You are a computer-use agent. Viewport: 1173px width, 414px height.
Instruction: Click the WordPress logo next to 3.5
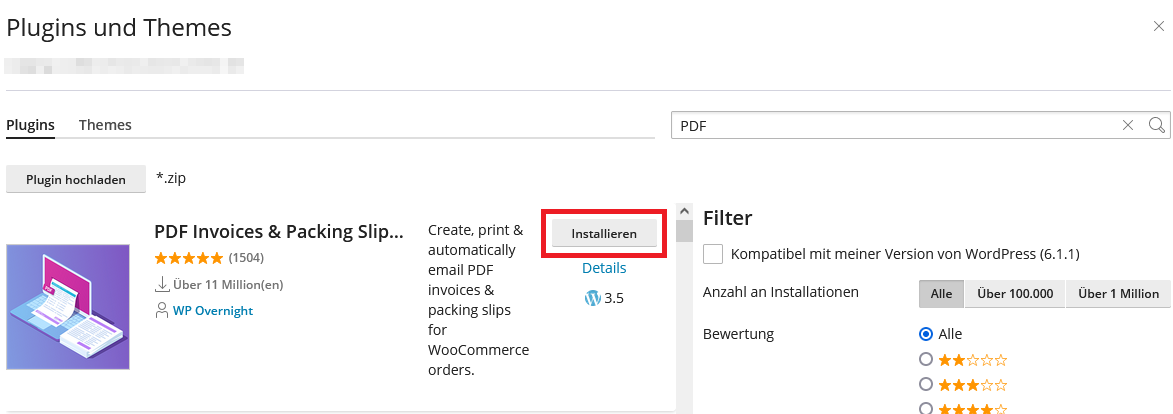(x=592, y=298)
